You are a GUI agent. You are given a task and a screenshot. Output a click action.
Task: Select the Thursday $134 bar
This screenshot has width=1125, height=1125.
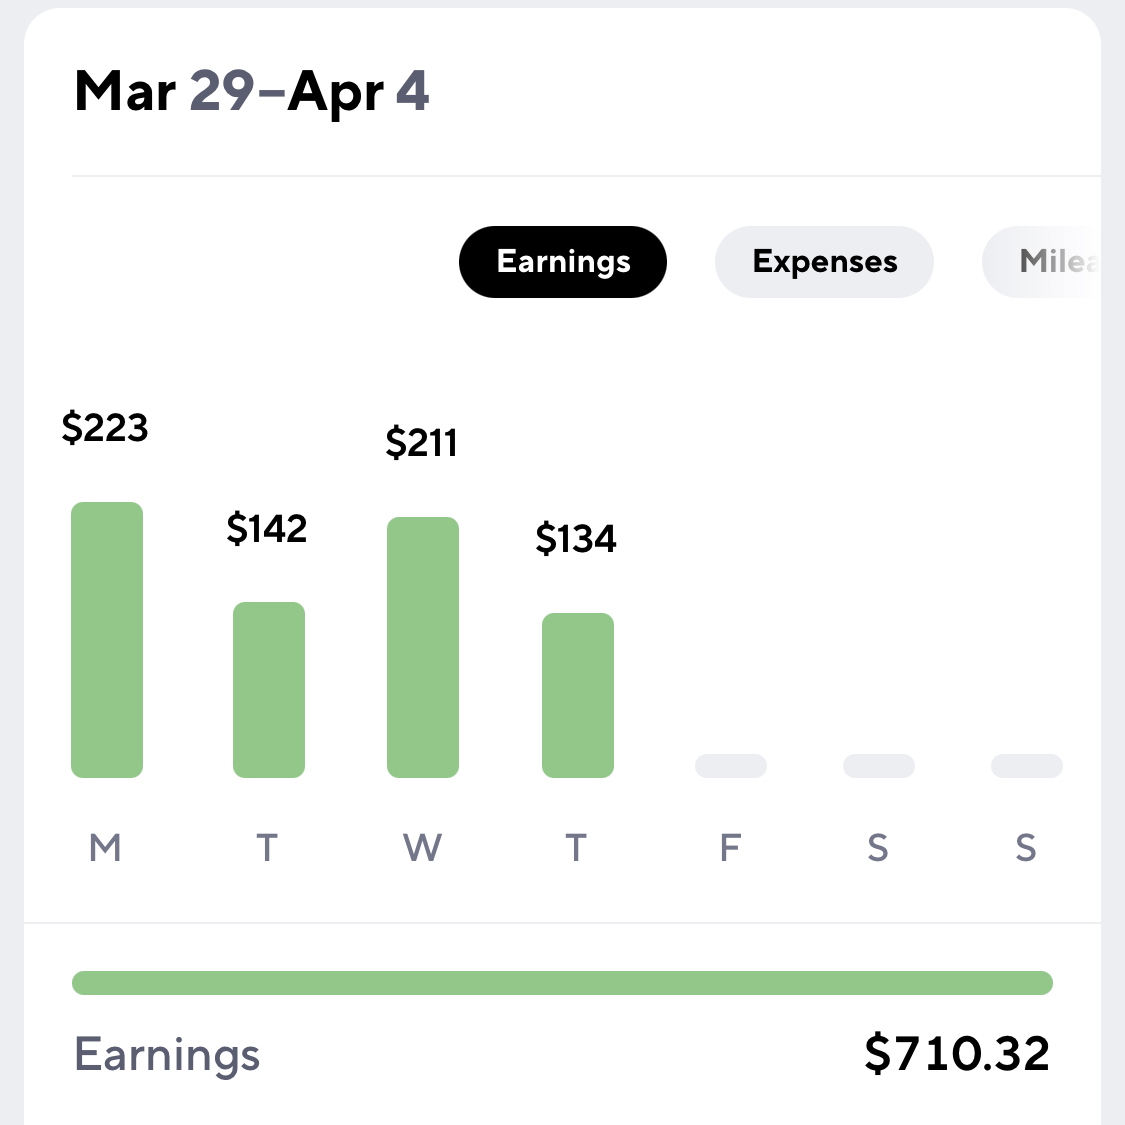coord(578,695)
